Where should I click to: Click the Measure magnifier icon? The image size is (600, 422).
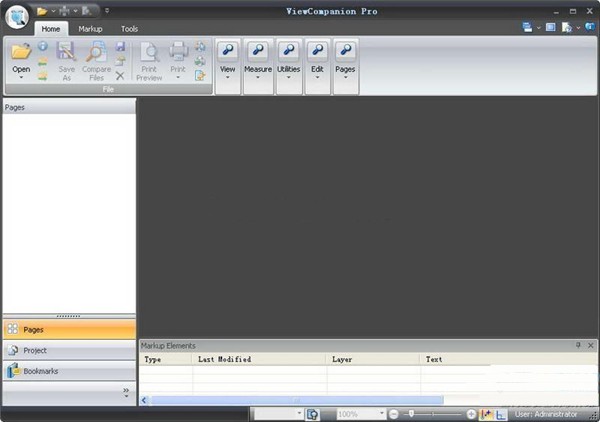(x=258, y=51)
